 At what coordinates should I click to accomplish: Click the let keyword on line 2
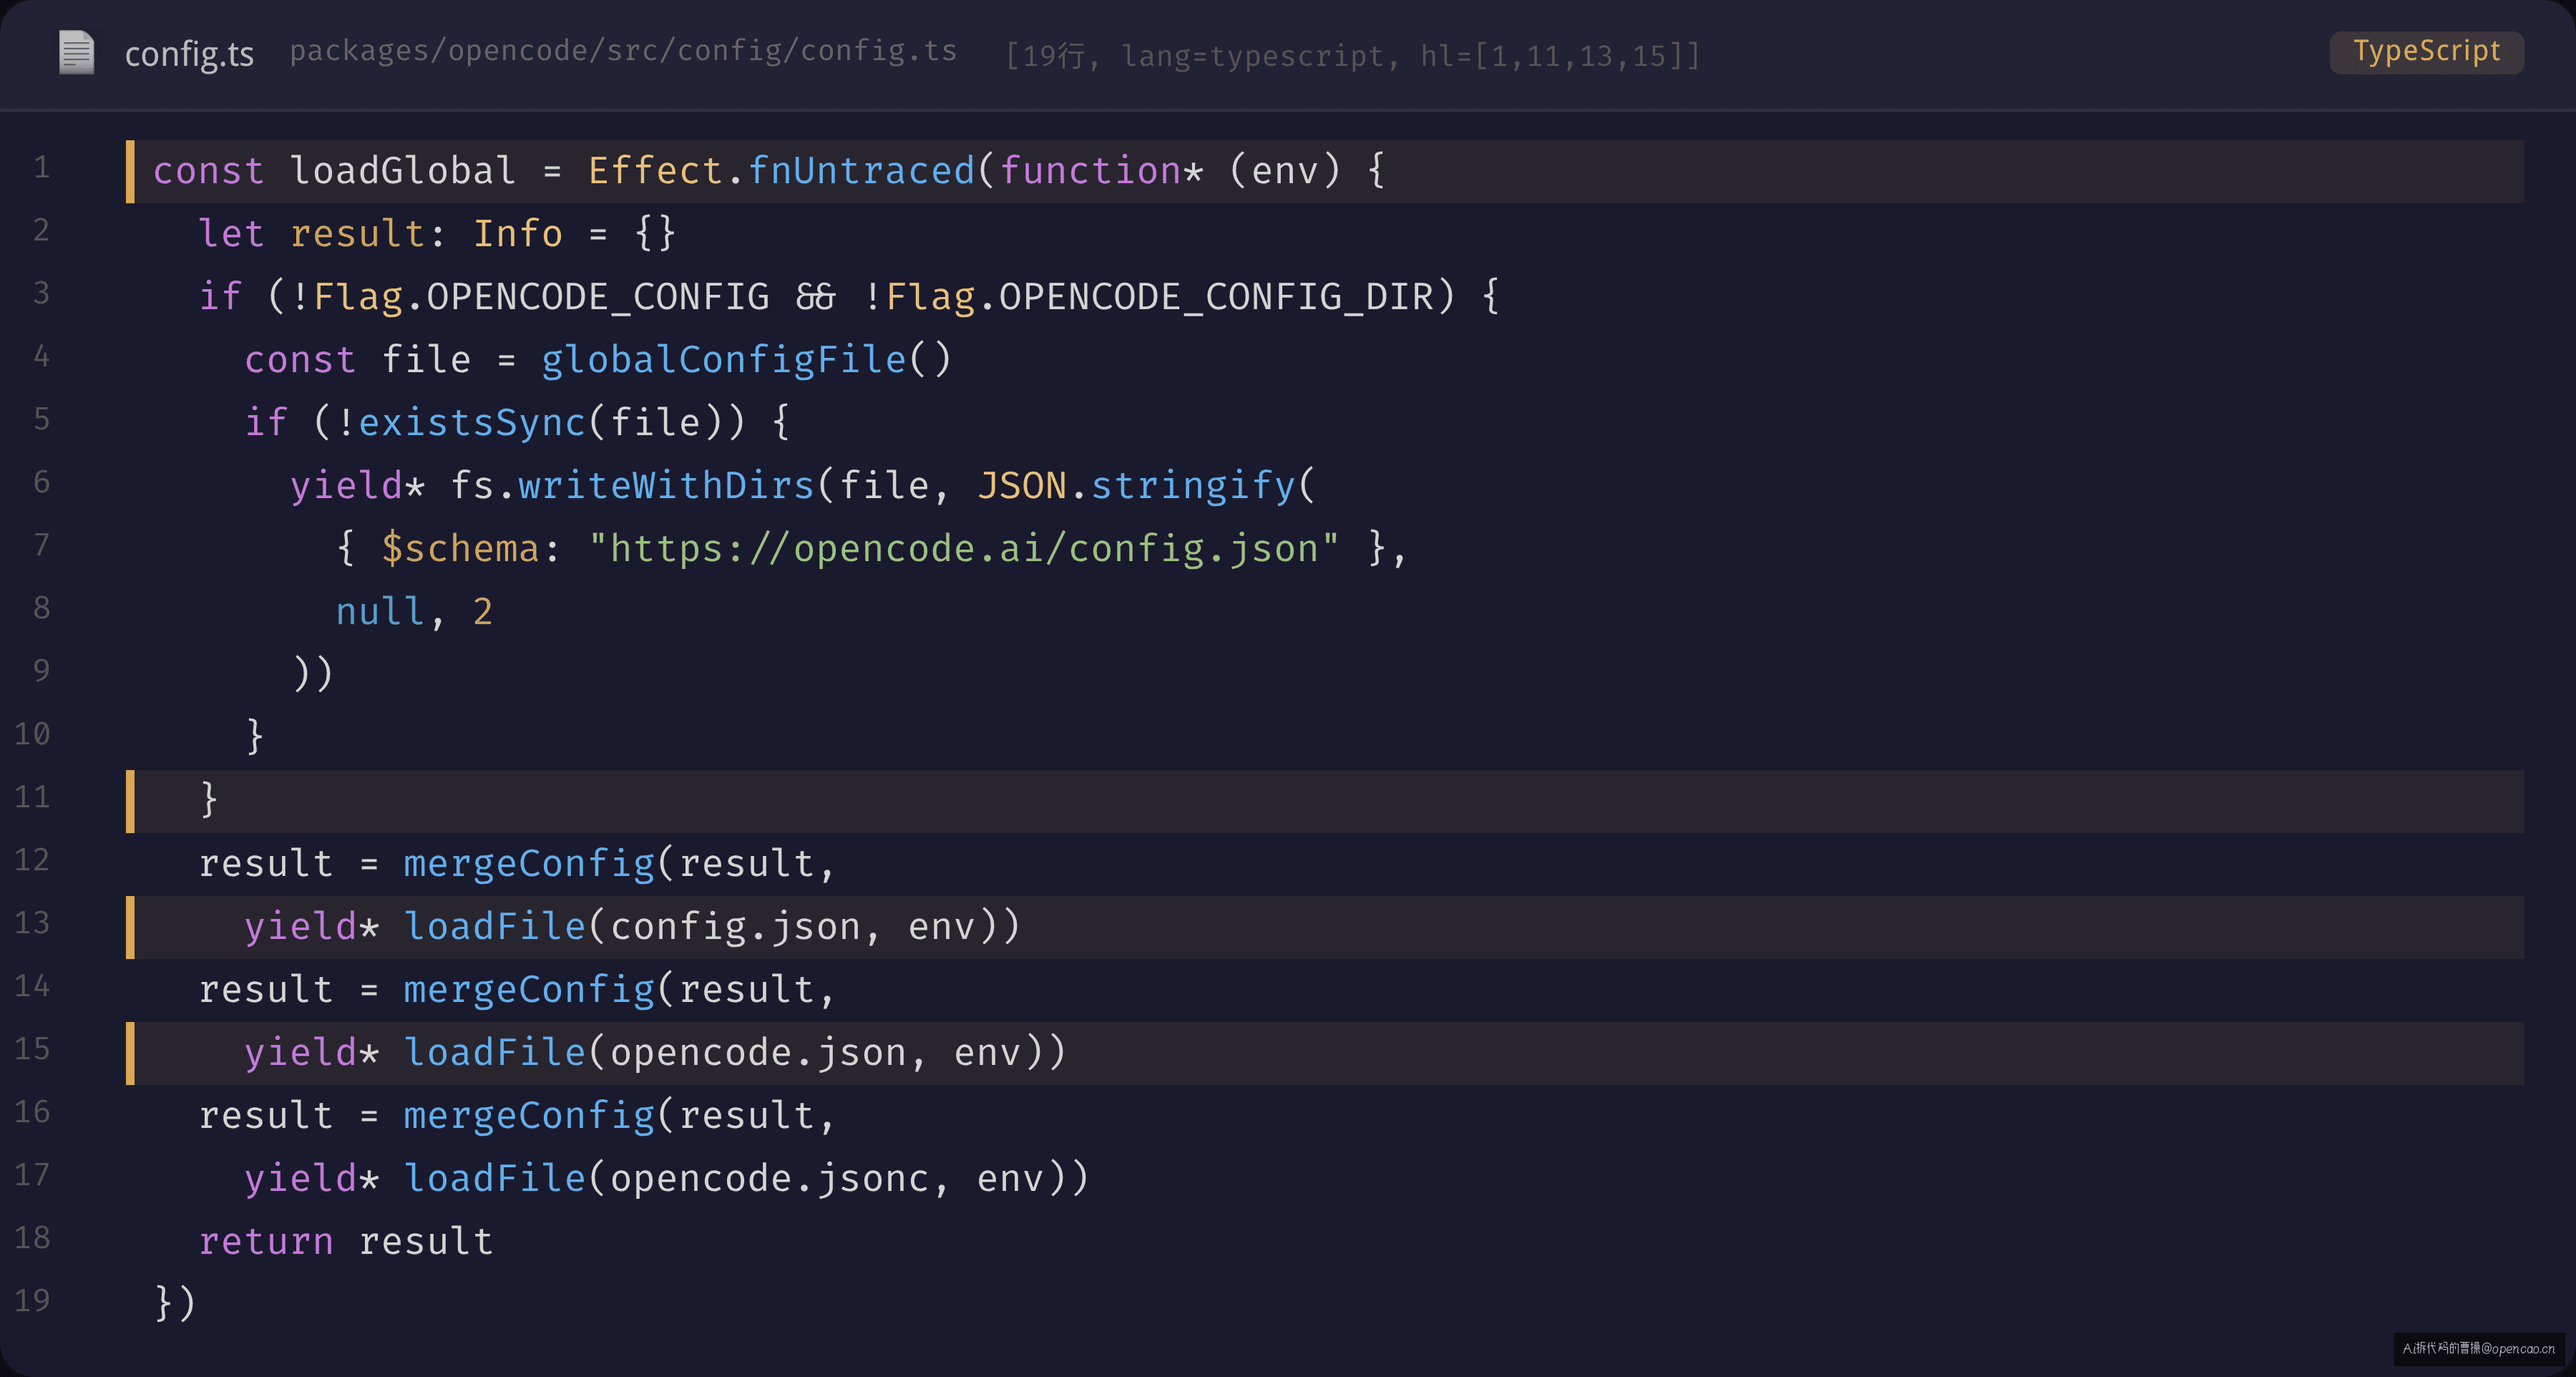click(x=231, y=234)
